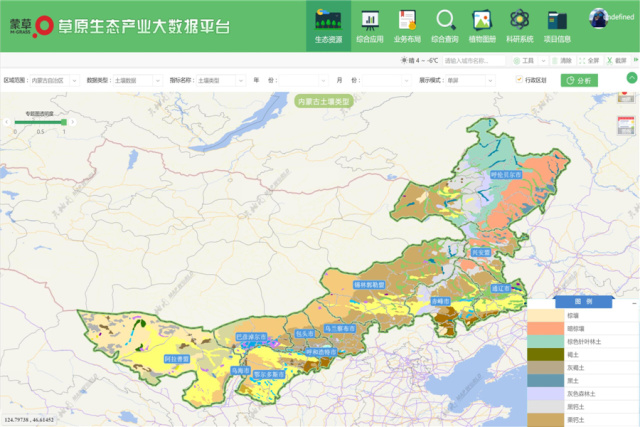The image size is (640, 427).
Task: Open the 项目信息 icon
Action: pos(557,19)
